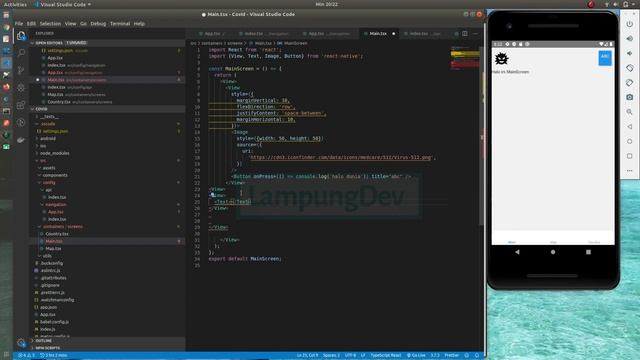The width and height of the screenshot is (640, 360).
Task: Open Extensions view in activity bar
Action: point(21,105)
